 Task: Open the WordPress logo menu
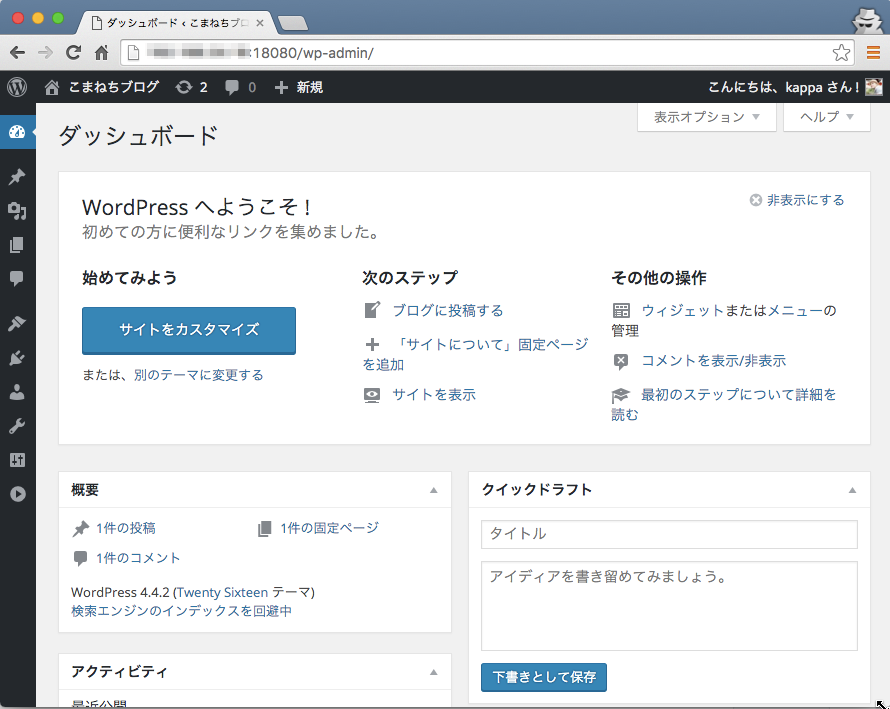(x=17, y=87)
